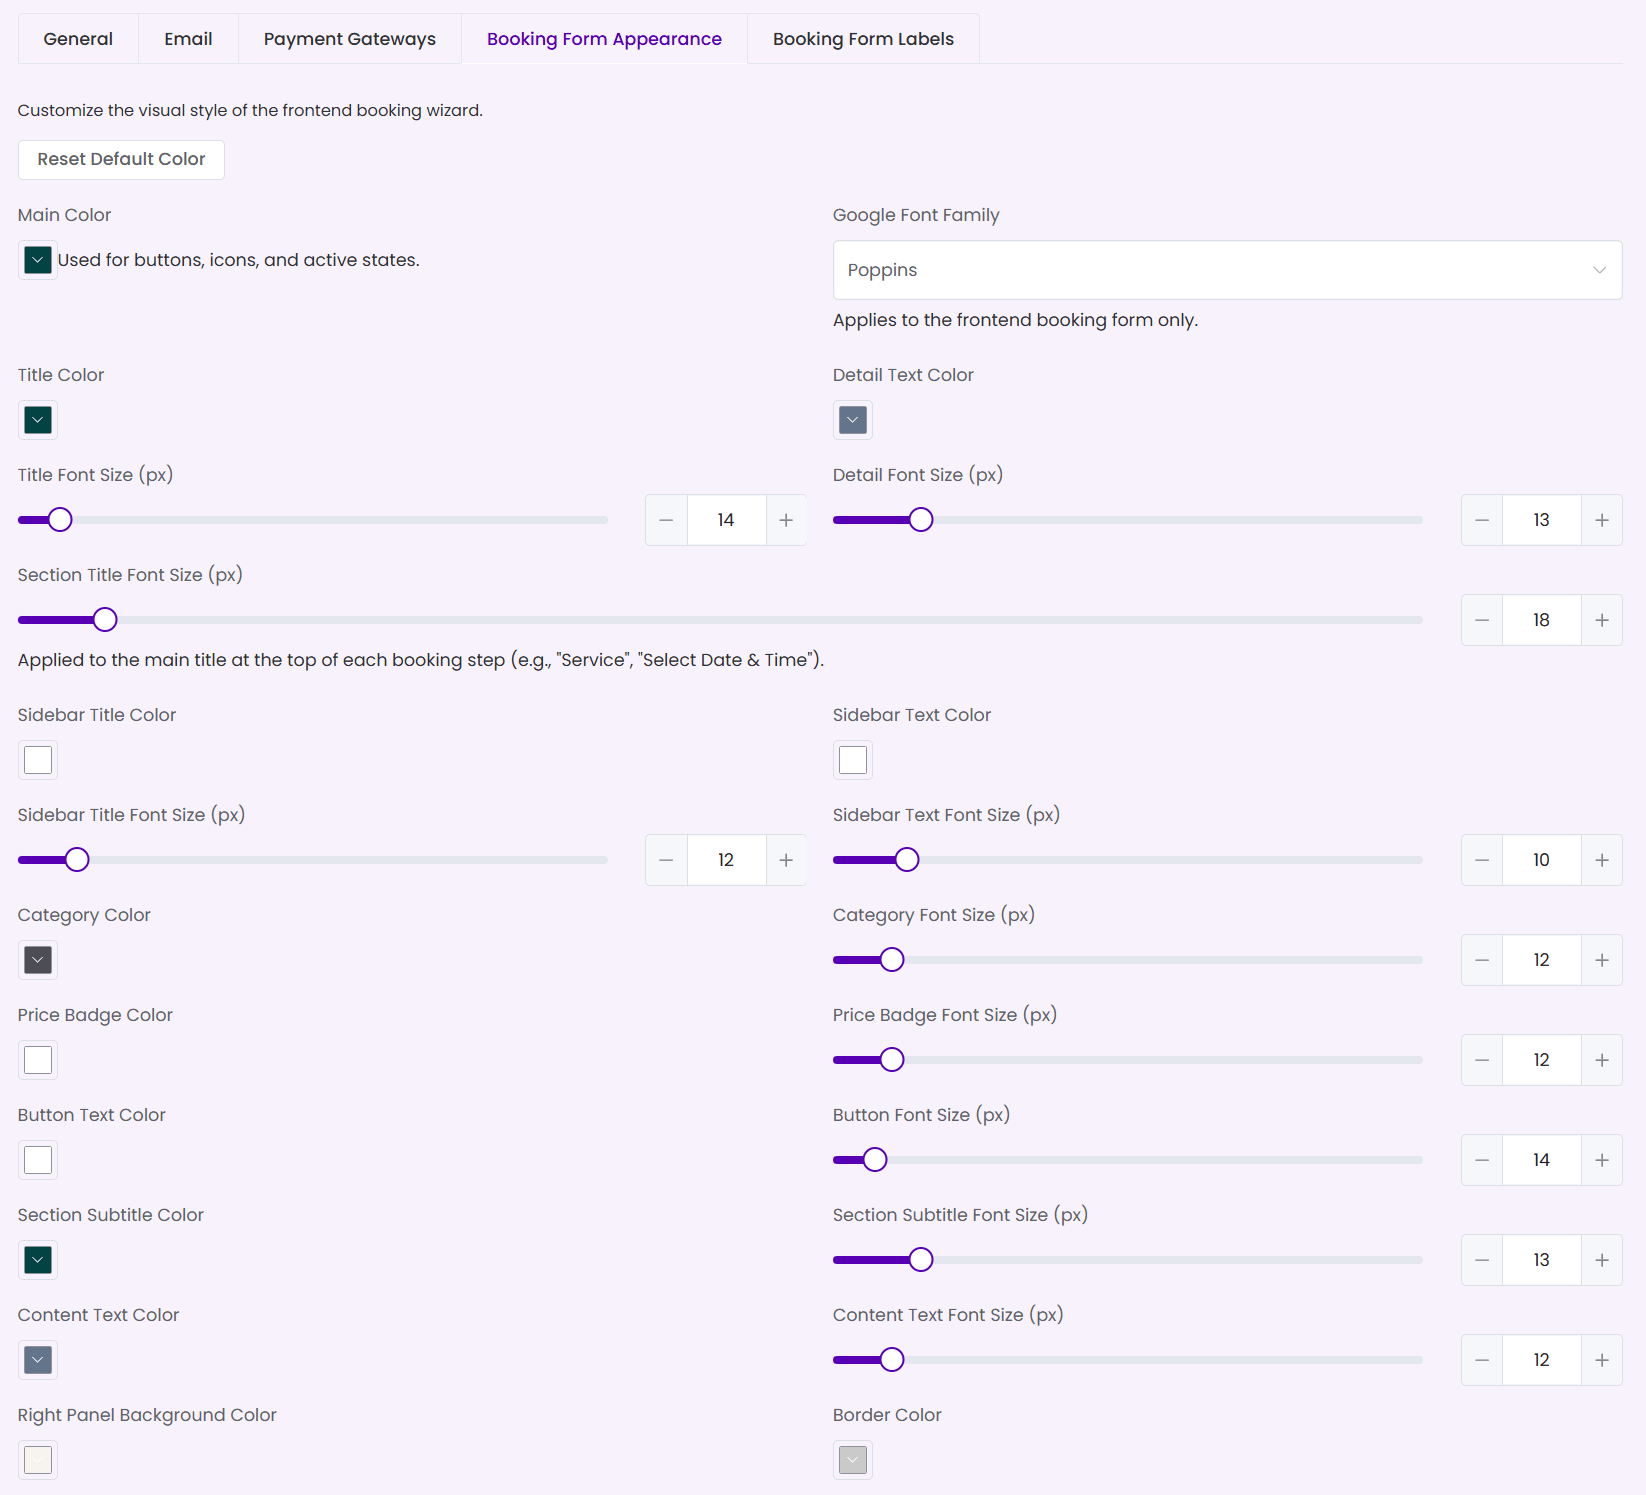Click the Detail Font Size slider handle

coord(921,520)
